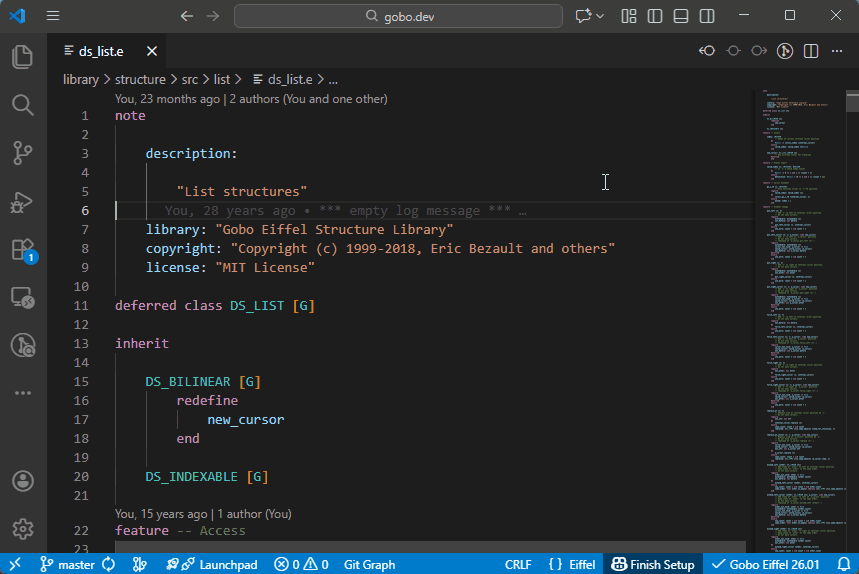Viewport: 859px width, 574px height.
Task: Open the Explorer view in activity bar
Action: (22, 57)
